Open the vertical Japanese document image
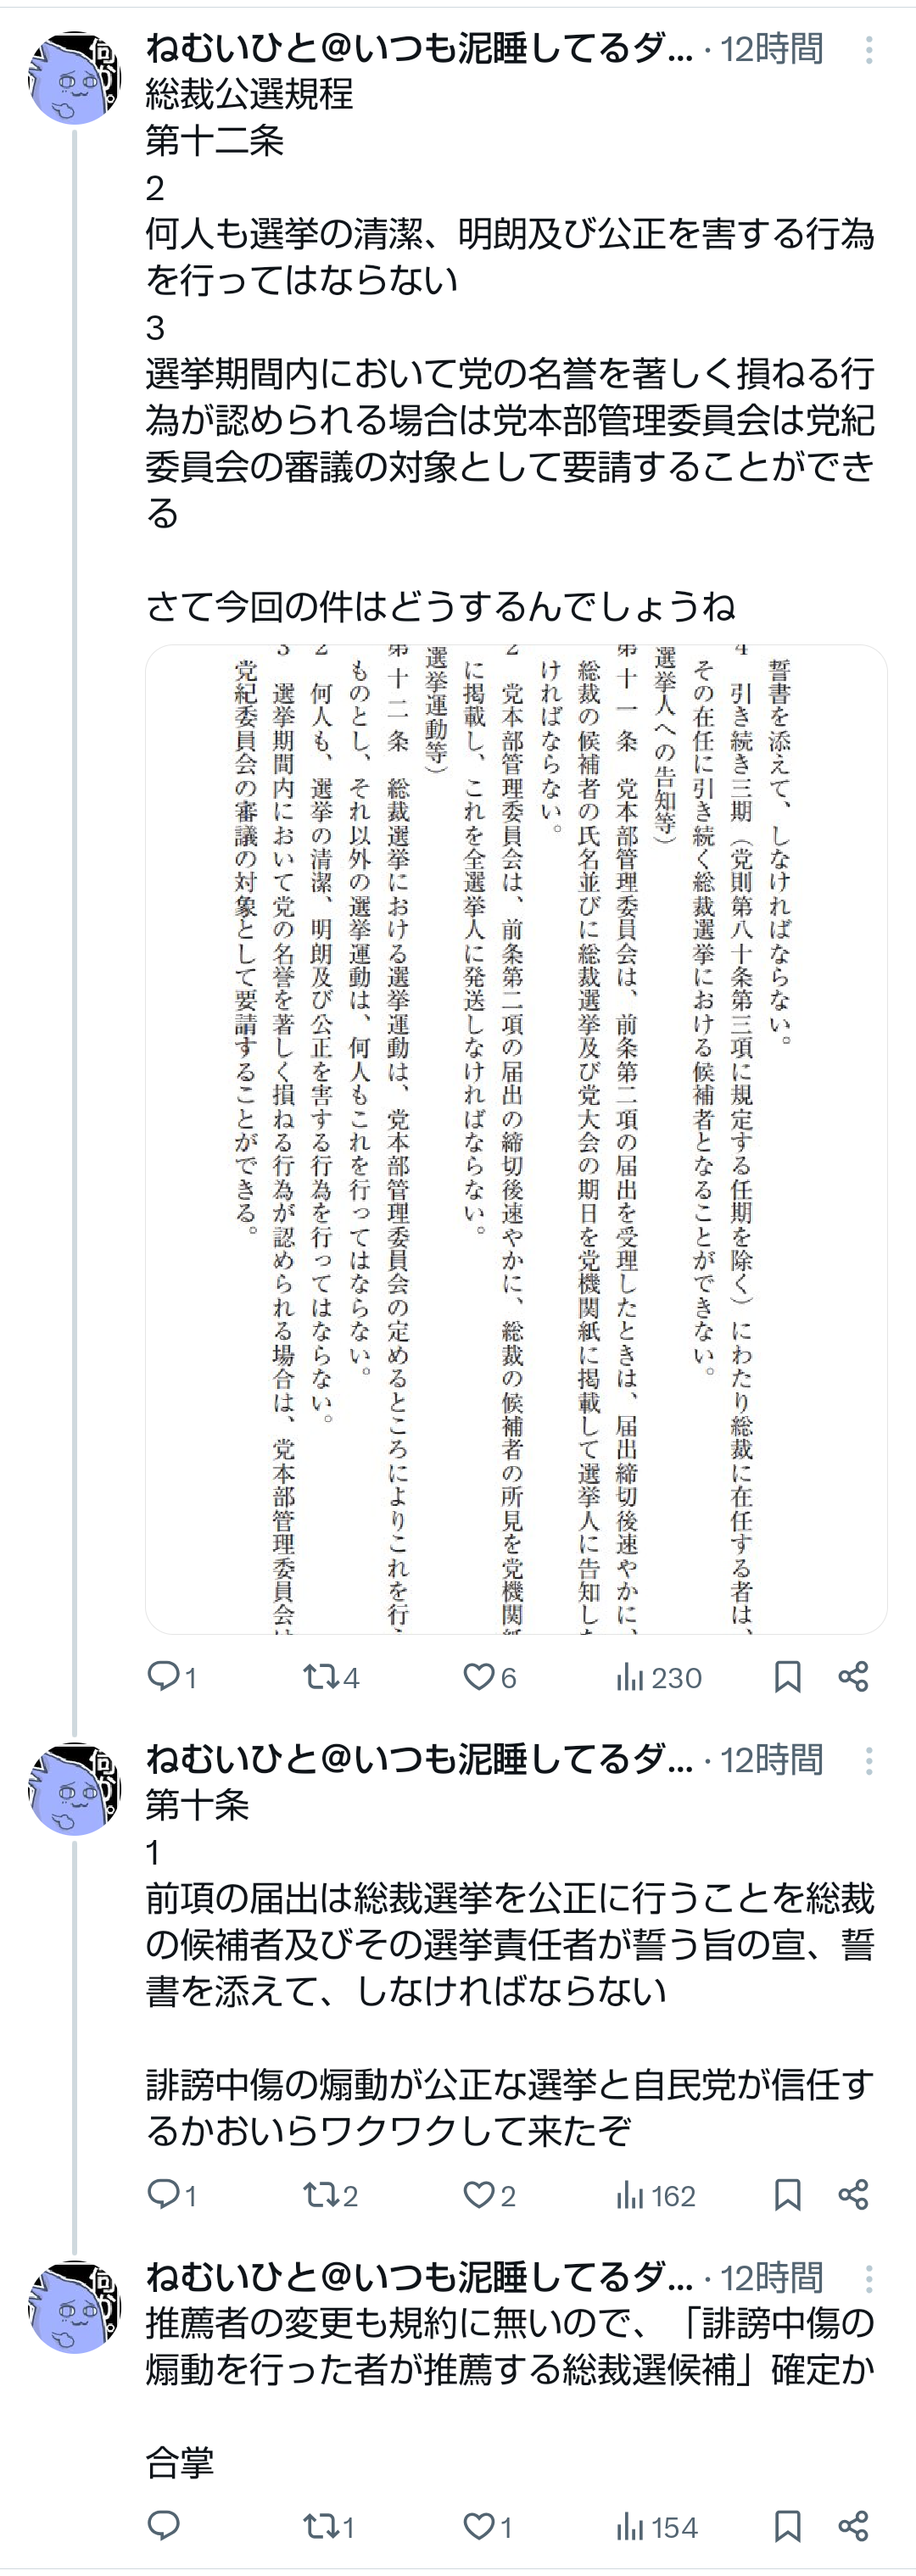916x2576 pixels. 516,1139
